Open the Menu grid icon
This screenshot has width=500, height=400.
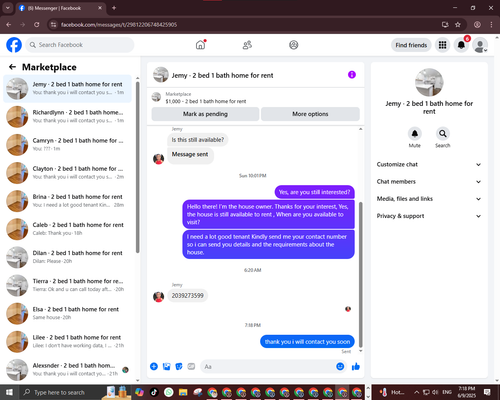(x=442, y=45)
